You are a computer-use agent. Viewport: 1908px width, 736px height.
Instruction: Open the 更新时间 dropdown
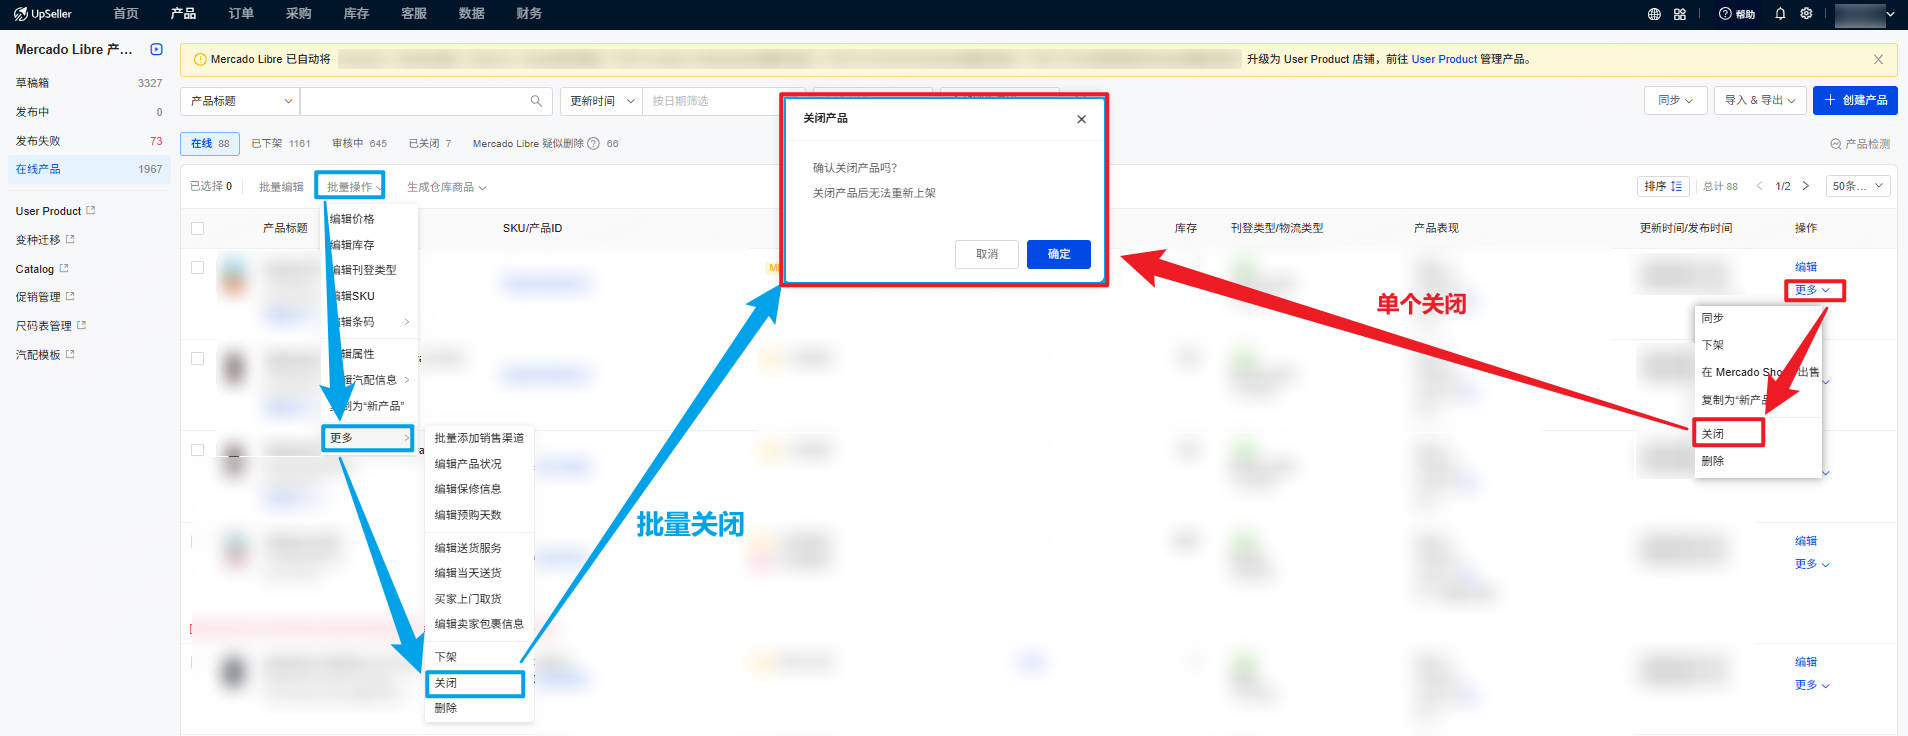point(601,101)
